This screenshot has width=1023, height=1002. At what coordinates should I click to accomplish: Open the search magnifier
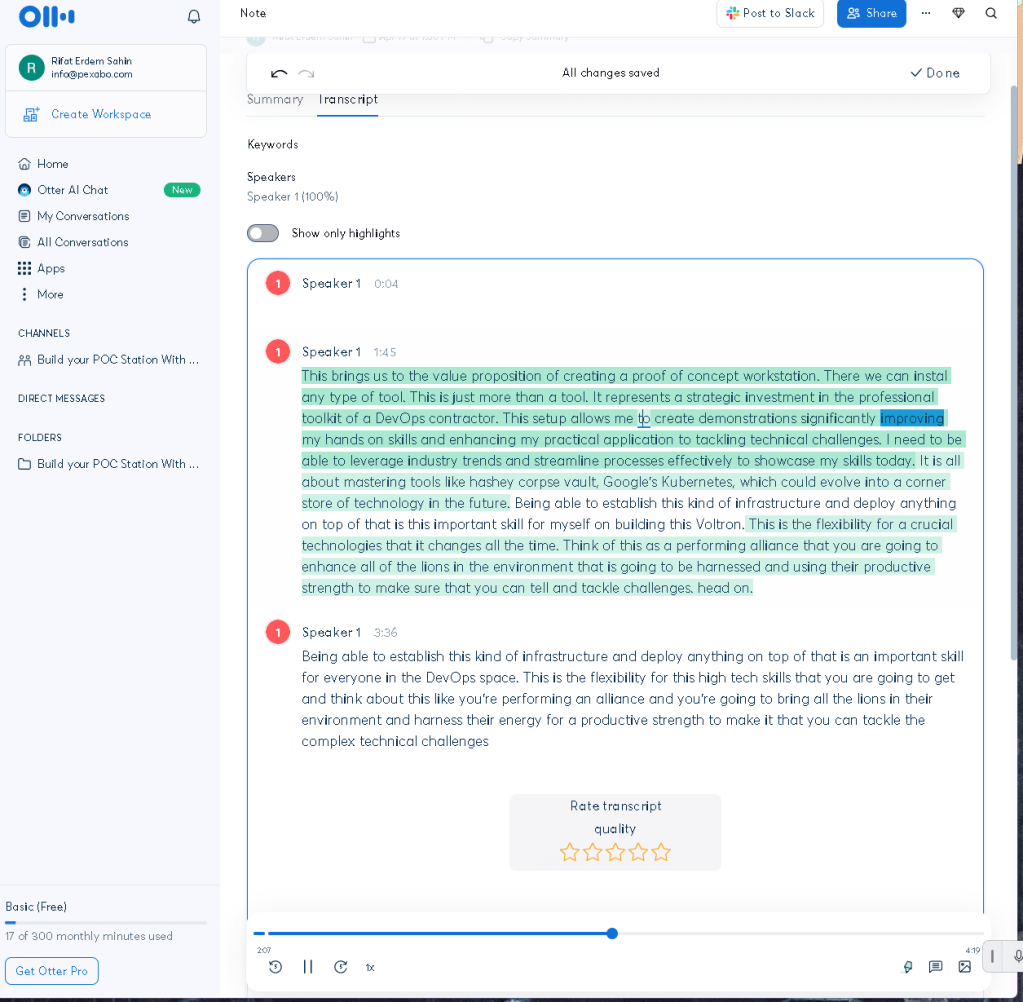[x=991, y=13]
